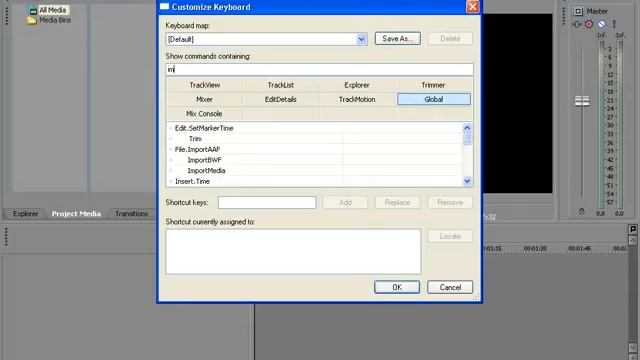The height and width of the screenshot is (360, 640).
Task: Open the Explorer tab in main window
Action: (25, 214)
